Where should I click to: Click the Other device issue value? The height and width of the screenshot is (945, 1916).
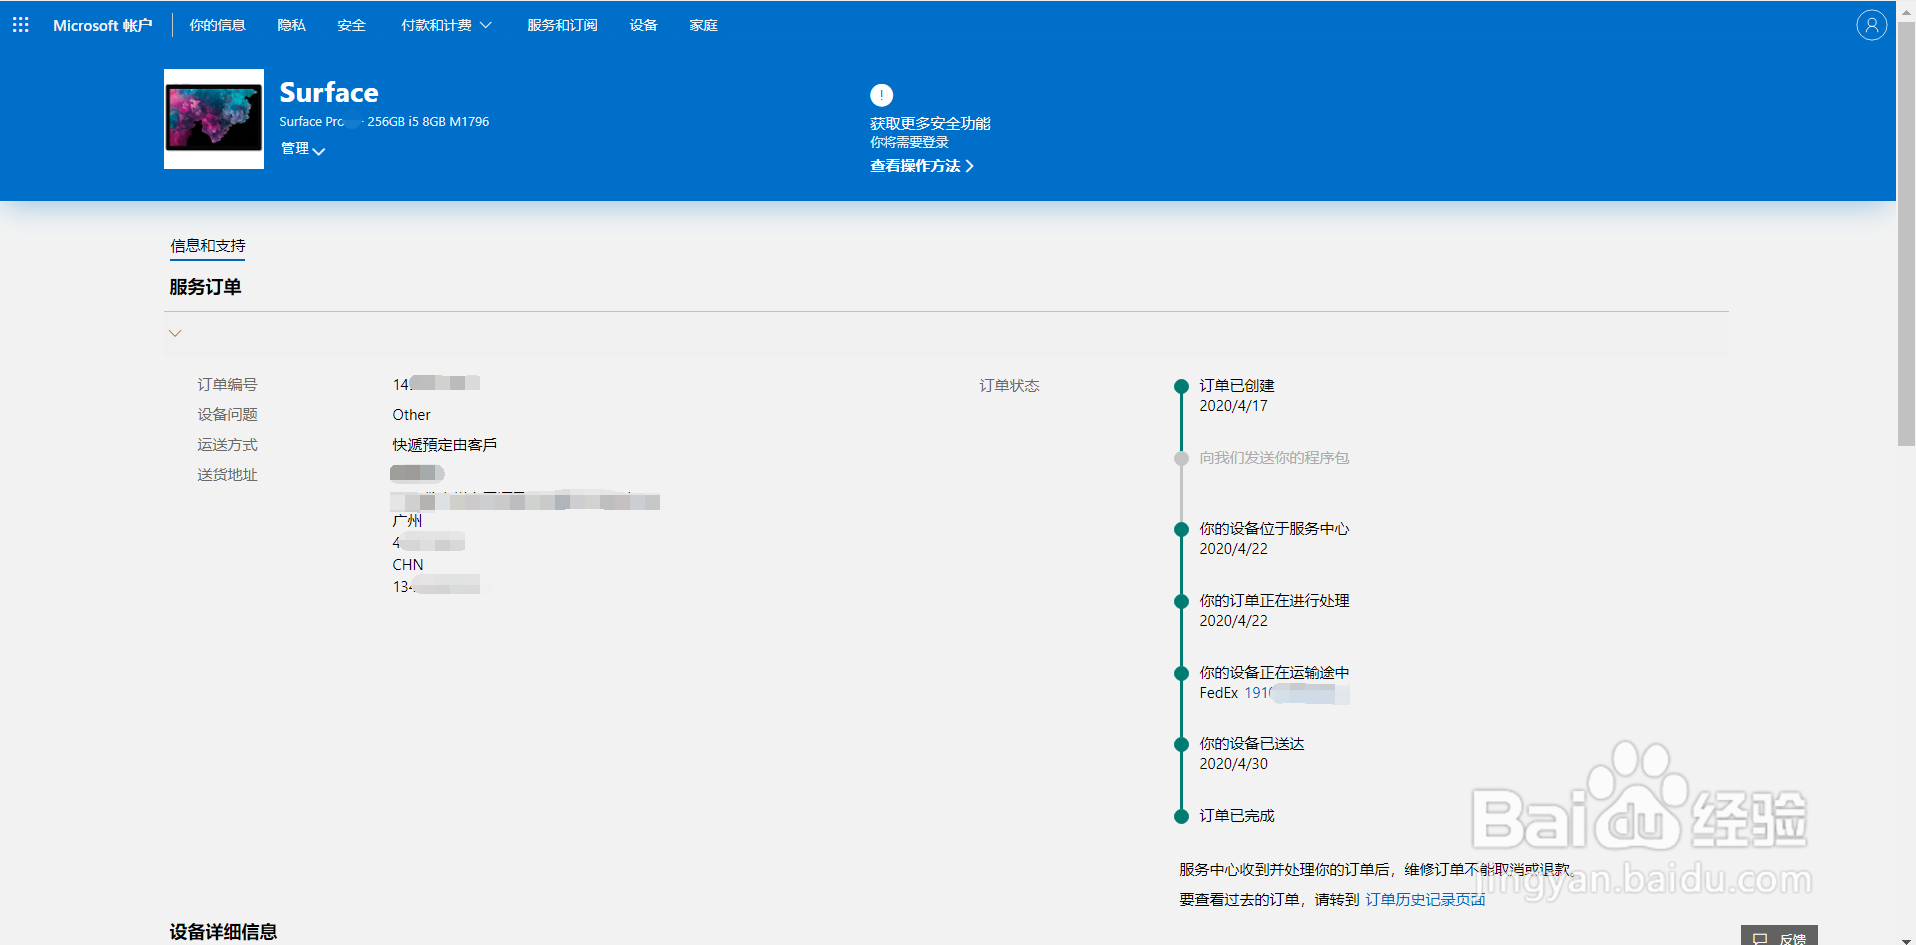[411, 415]
